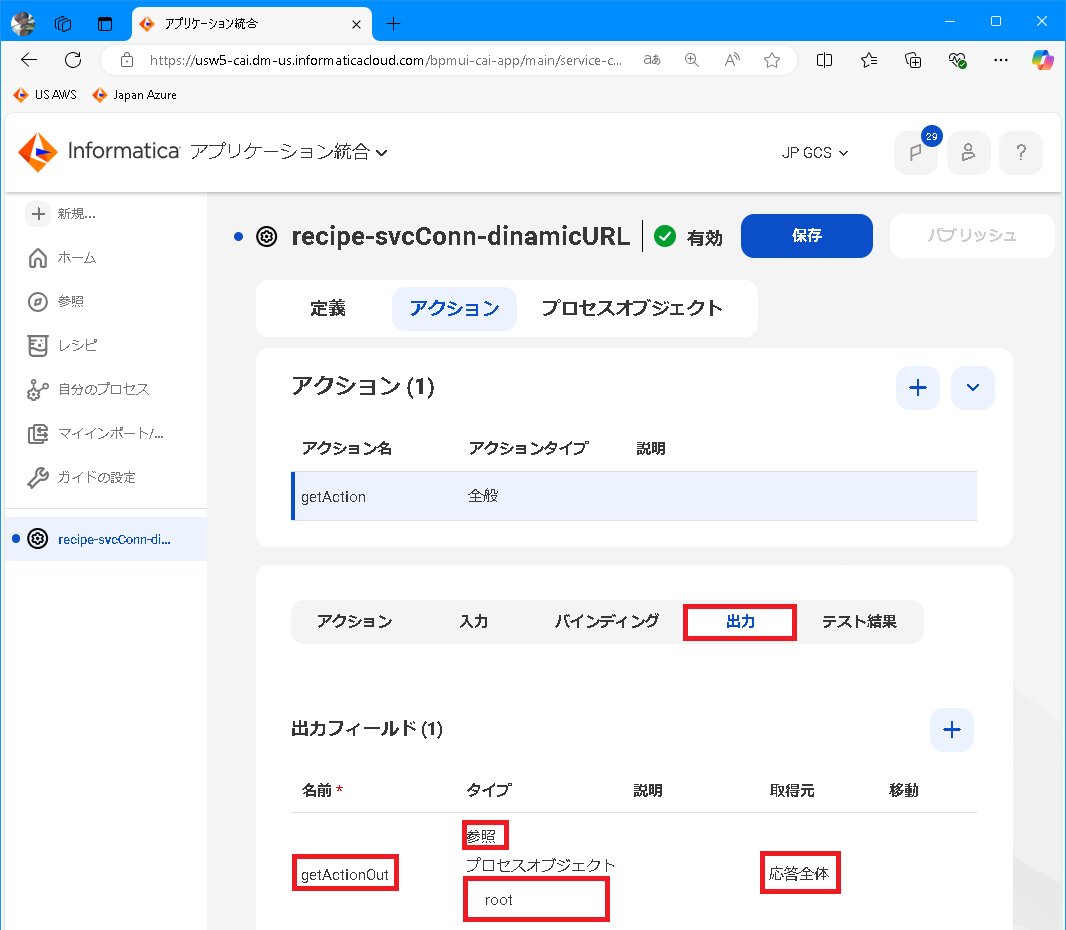Image resolution: width=1066 pixels, height=930 pixels.
Task: Open new browser tab with plus
Action: (393, 24)
